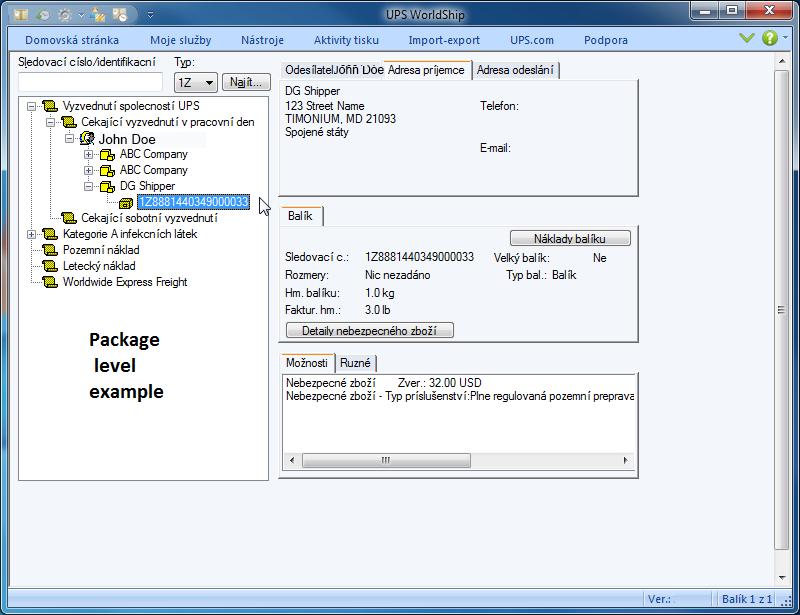Image resolution: width=800 pixels, height=615 pixels.
Task: Open the small arrow beside the gear icon
Action: 81,15
